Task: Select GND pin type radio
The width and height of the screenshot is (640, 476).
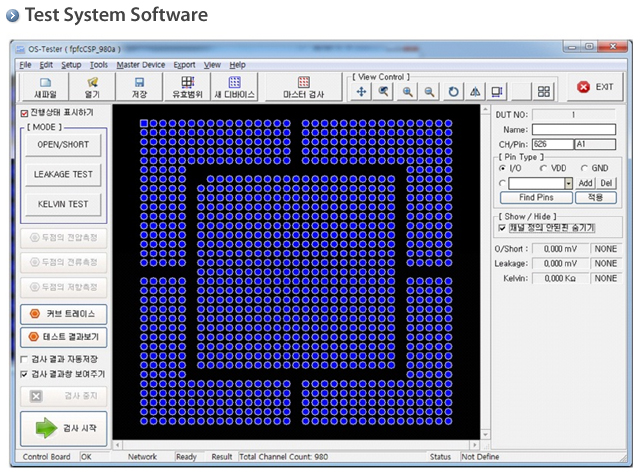Action: [584, 168]
